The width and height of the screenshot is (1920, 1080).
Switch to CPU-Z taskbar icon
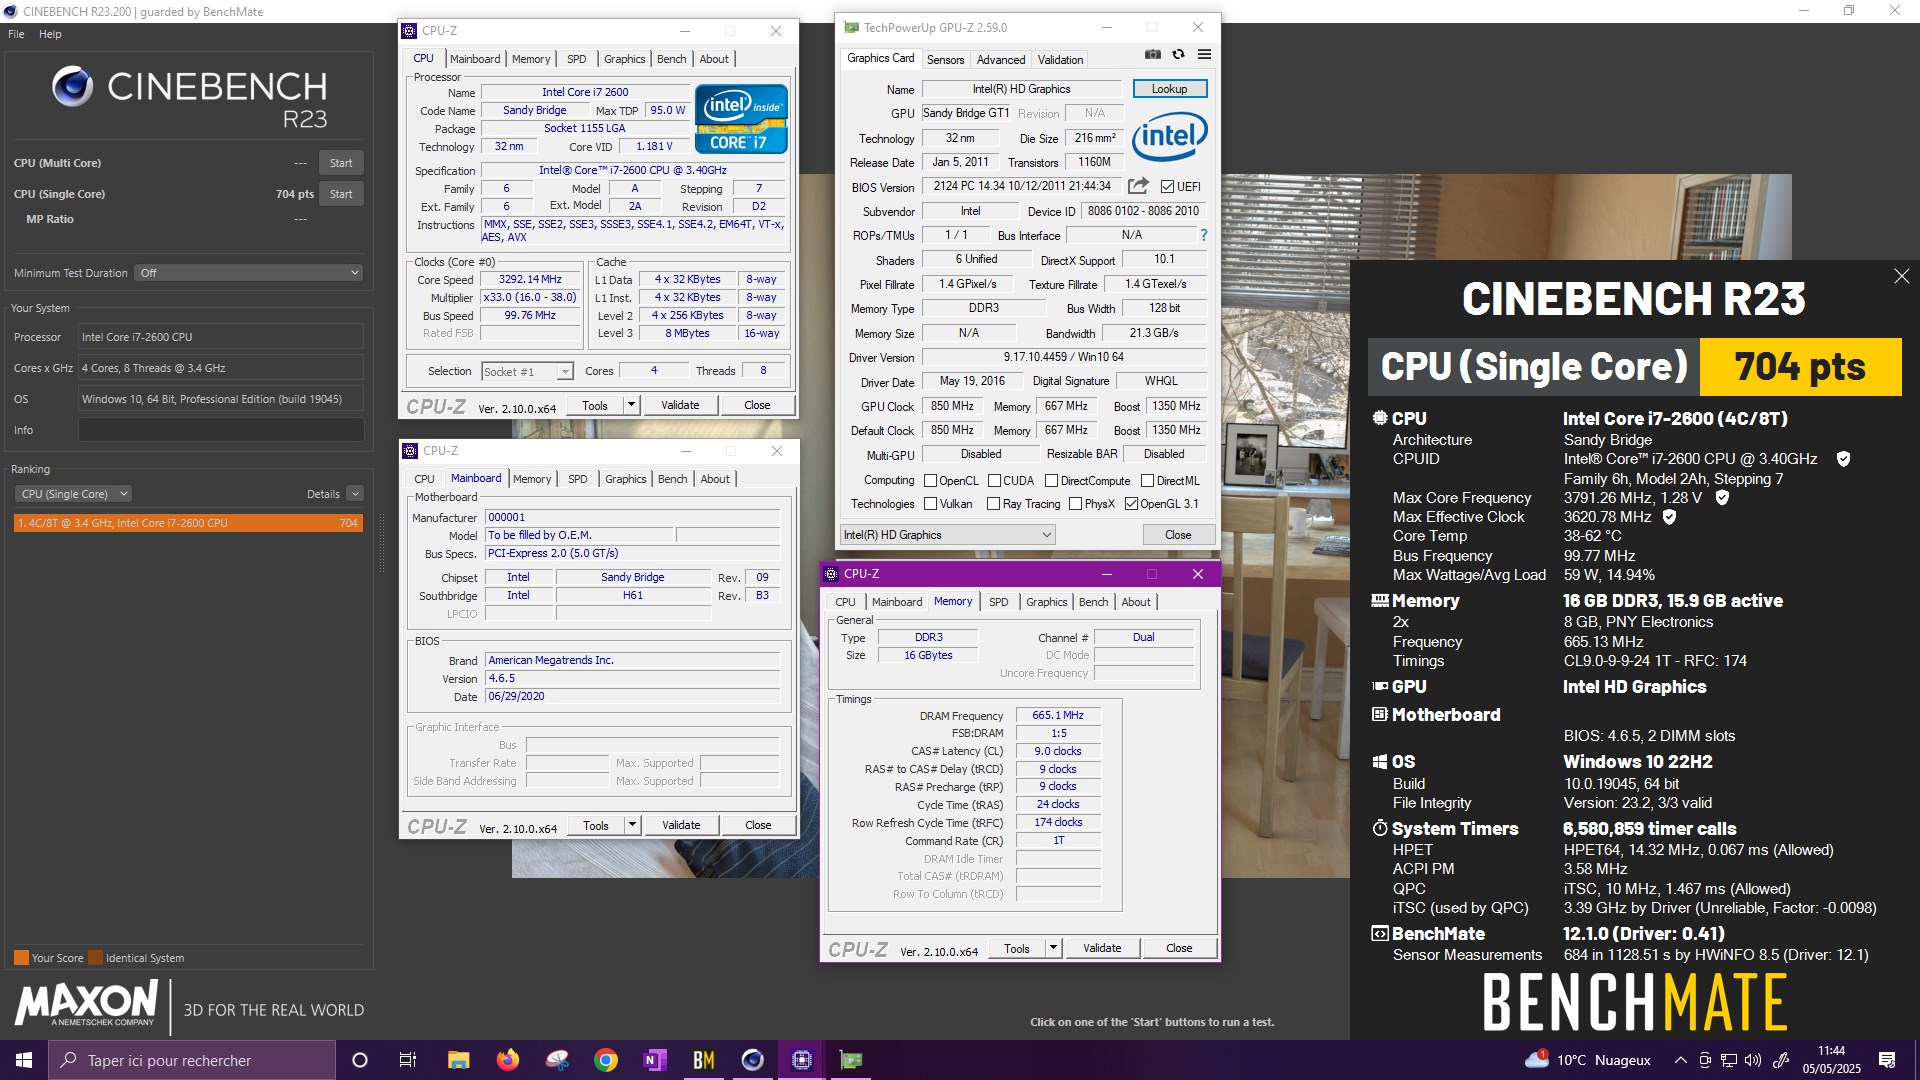click(x=801, y=1060)
